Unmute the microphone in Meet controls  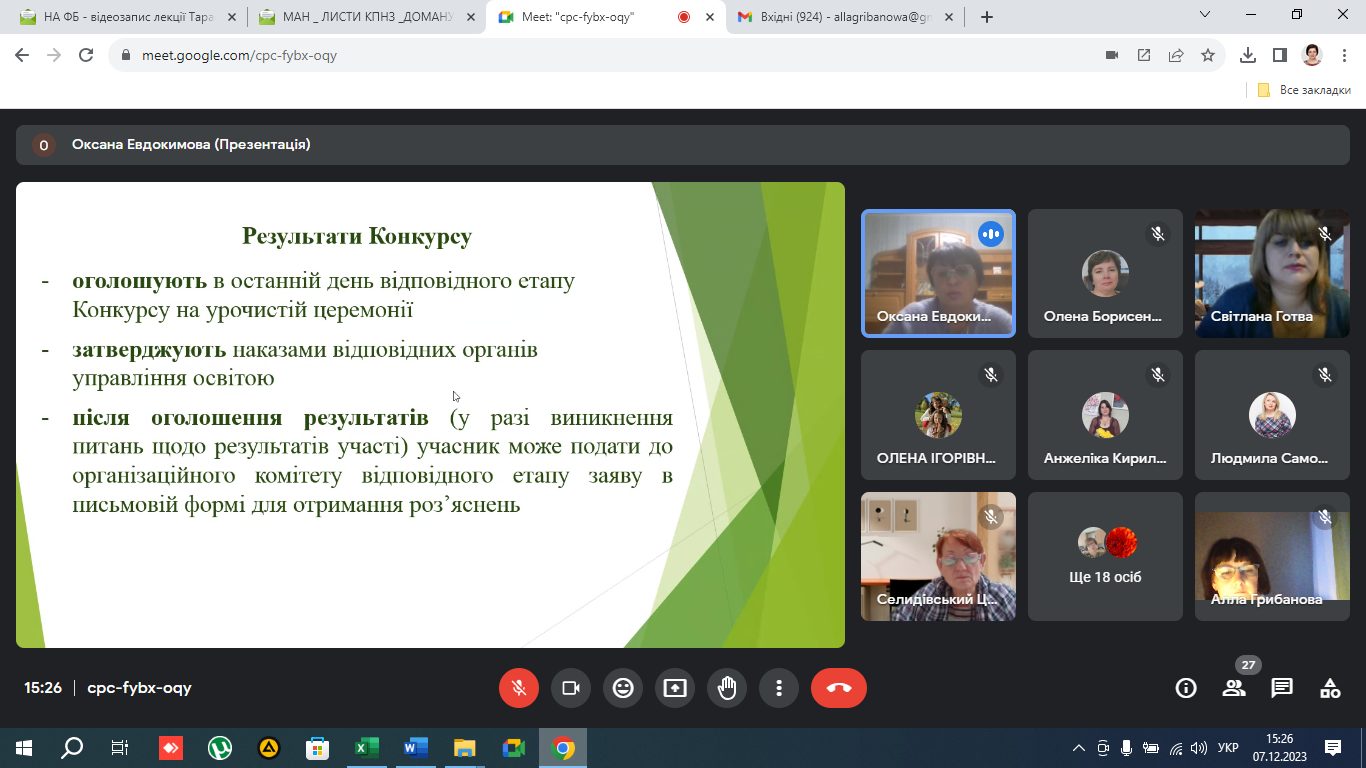(x=519, y=688)
